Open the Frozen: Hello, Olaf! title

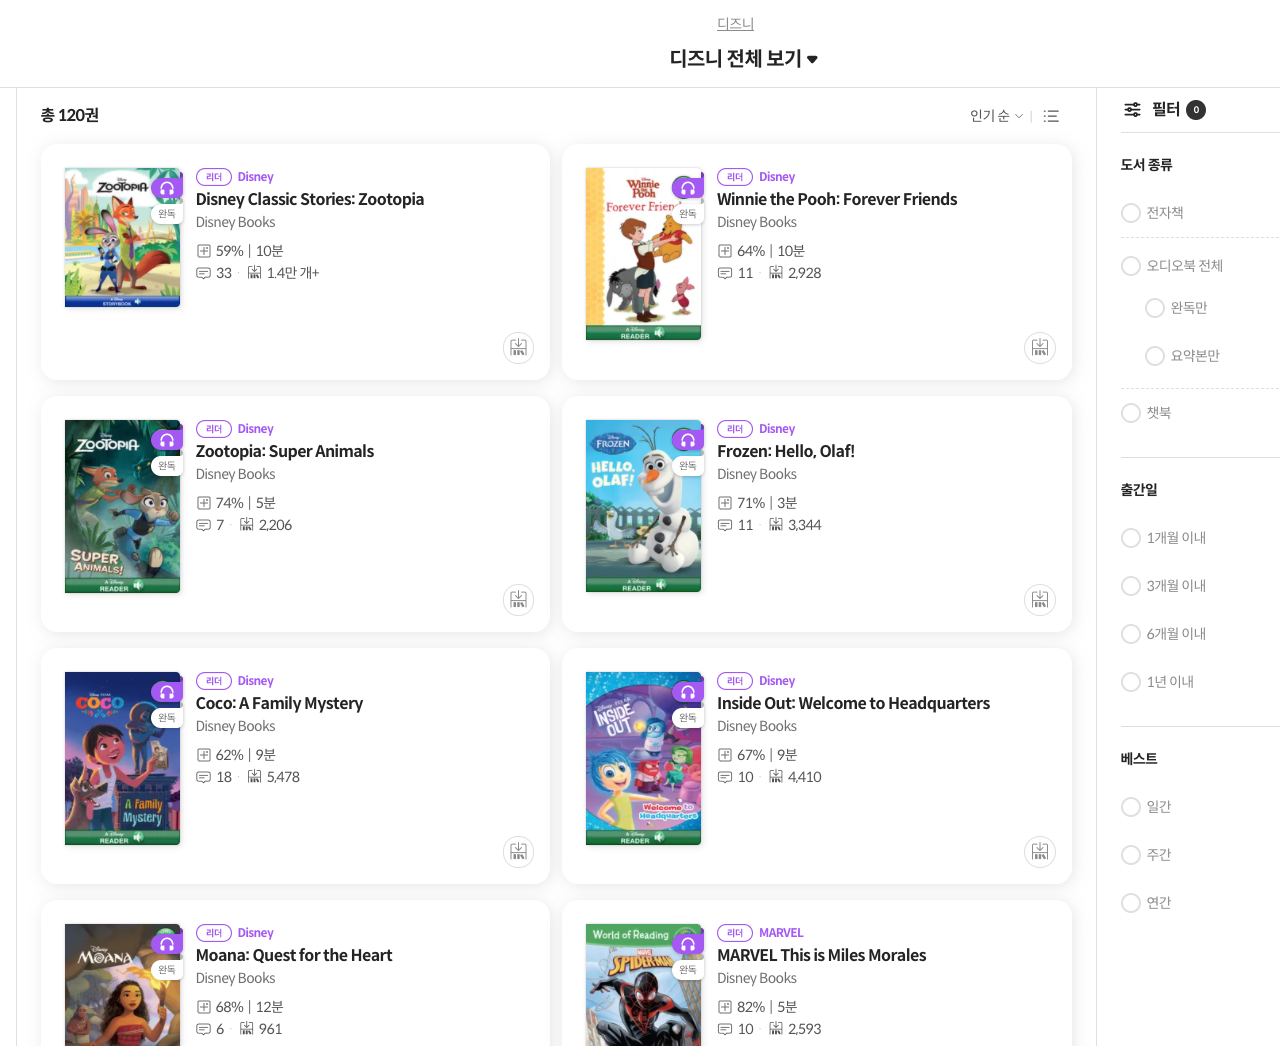(786, 451)
